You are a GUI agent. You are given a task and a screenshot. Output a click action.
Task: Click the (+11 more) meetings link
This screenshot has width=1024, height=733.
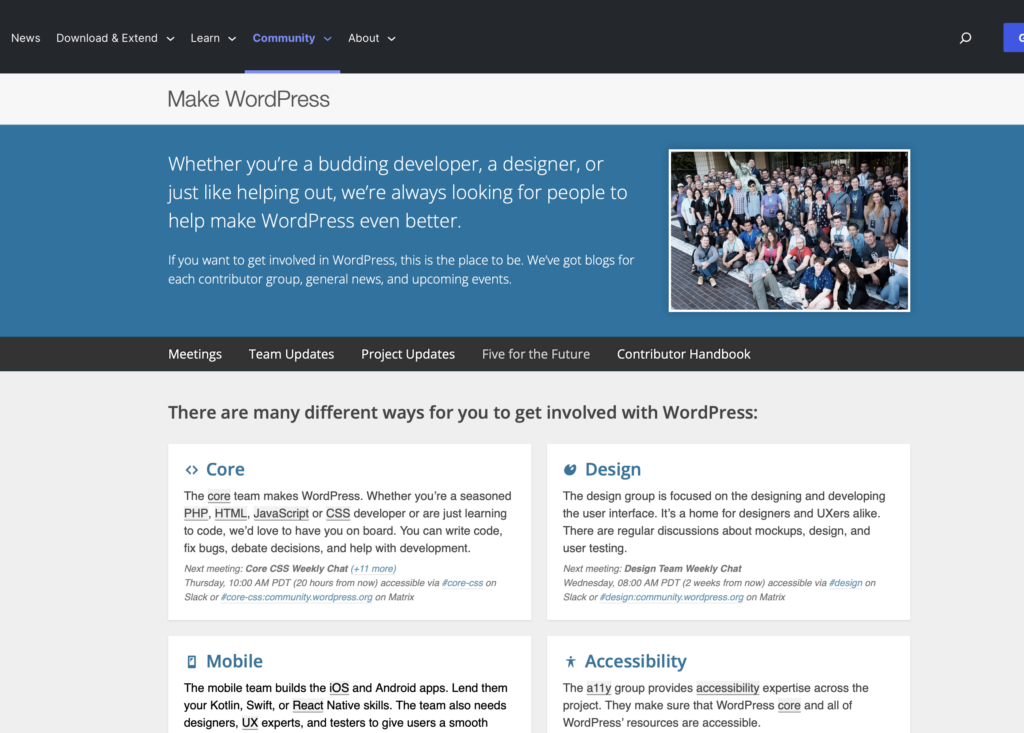point(373,569)
